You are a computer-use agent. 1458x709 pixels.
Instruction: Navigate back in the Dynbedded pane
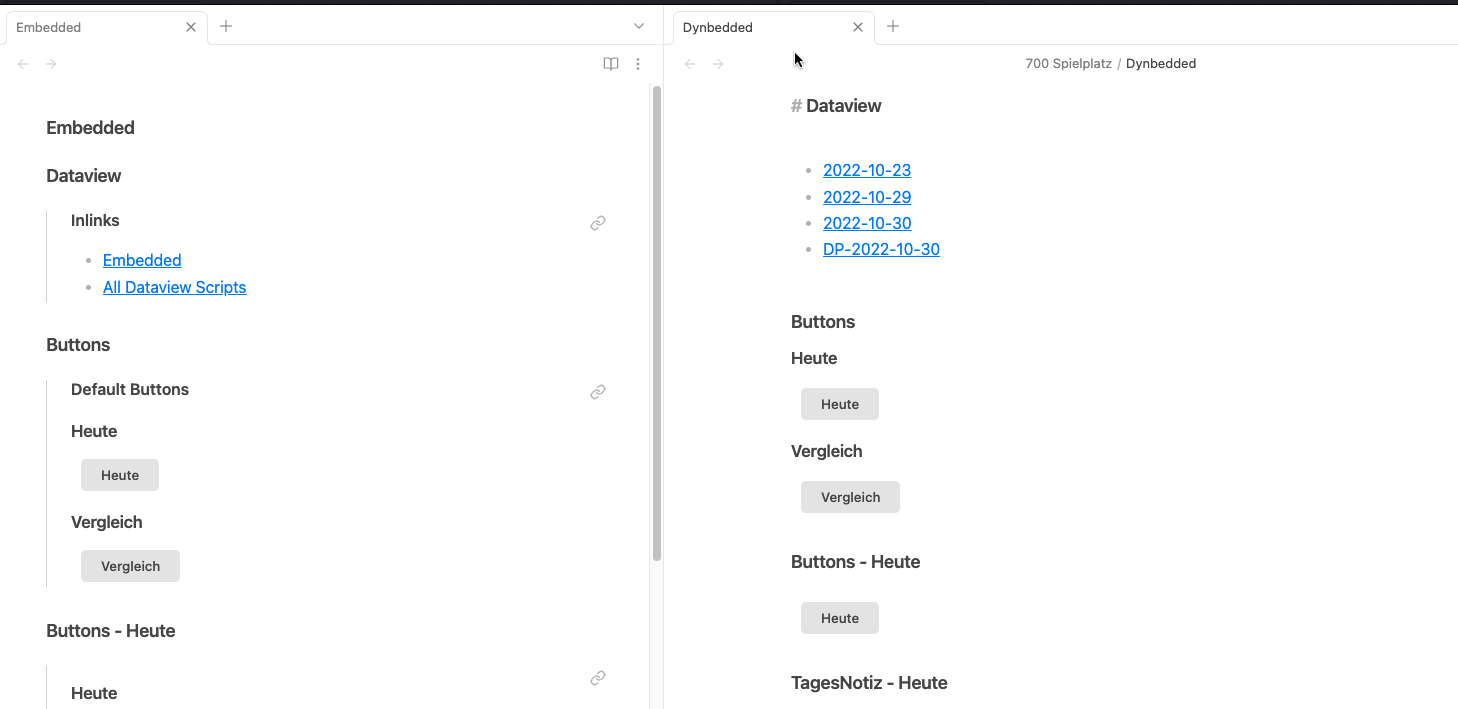click(690, 64)
